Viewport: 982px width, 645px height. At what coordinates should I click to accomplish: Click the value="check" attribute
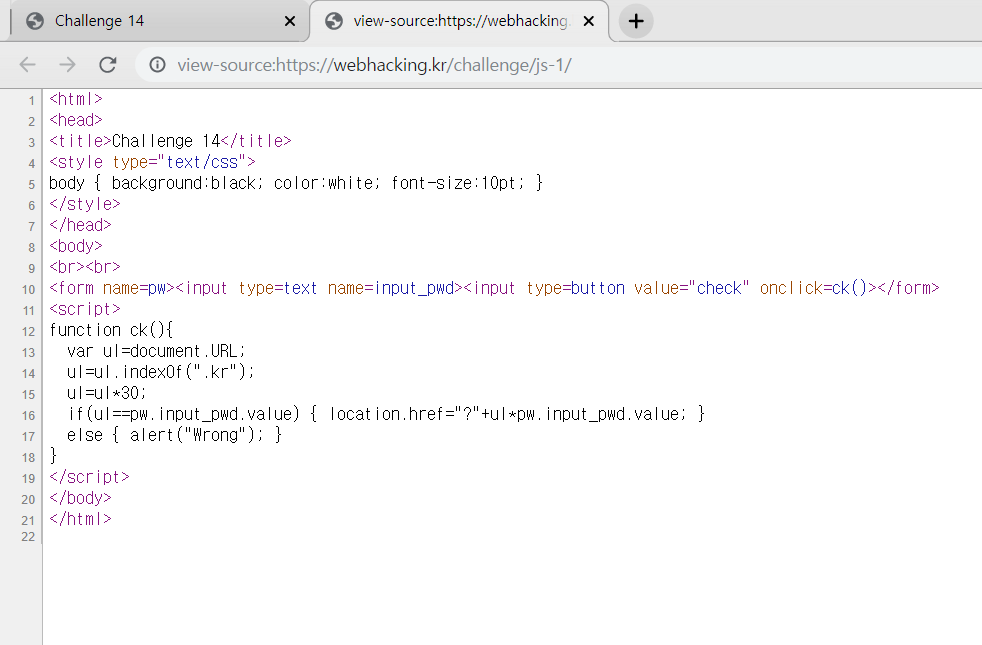click(691, 288)
